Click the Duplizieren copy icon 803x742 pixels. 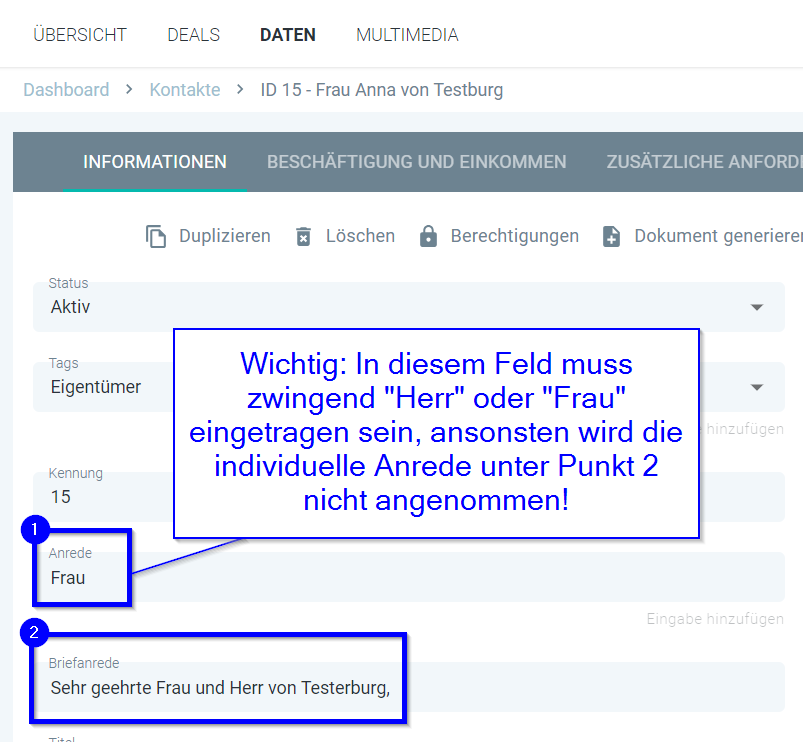click(155, 236)
